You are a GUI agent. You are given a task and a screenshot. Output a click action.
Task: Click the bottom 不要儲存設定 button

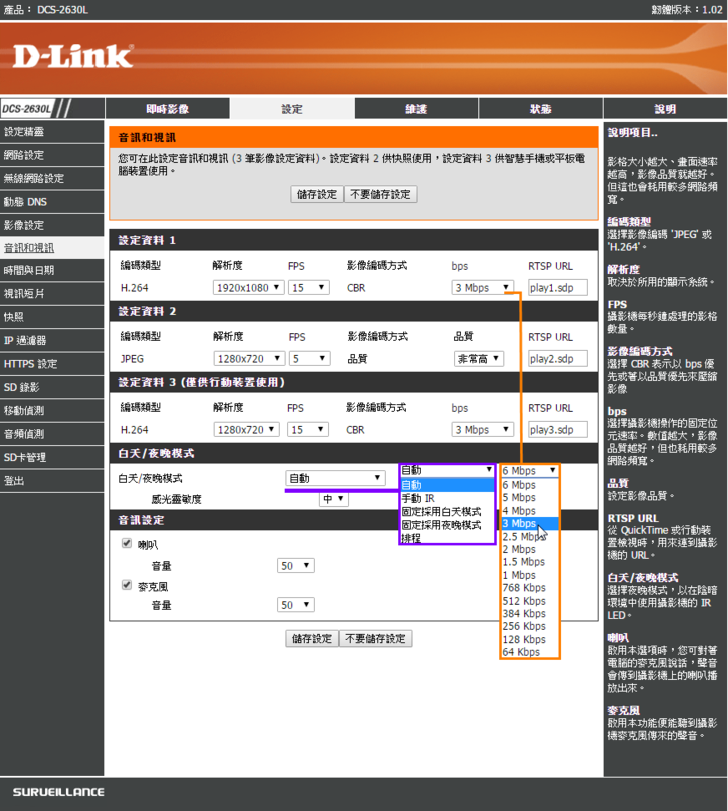pyautogui.click(x=375, y=638)
